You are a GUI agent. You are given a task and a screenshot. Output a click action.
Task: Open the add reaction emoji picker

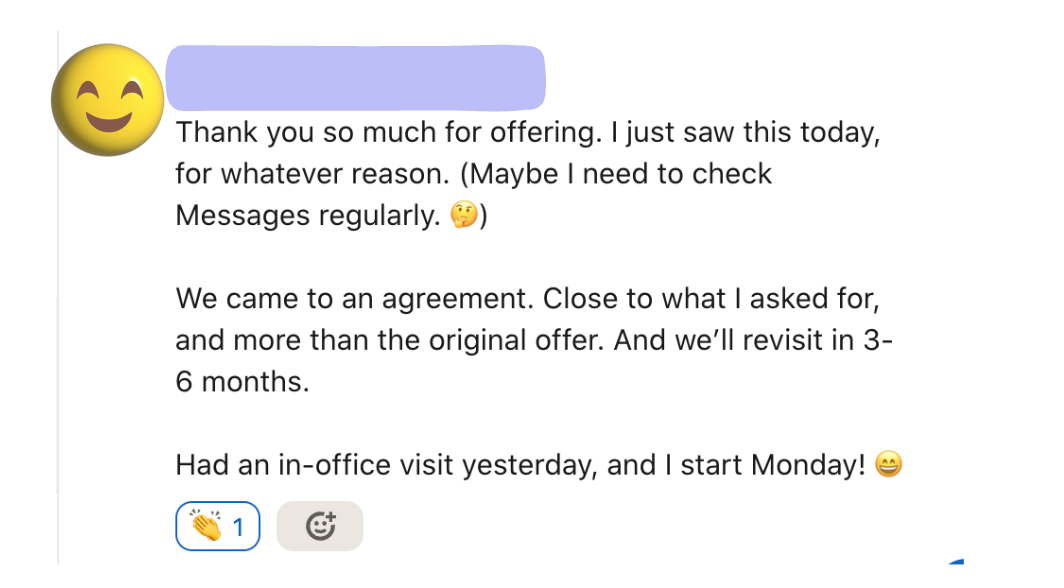click(x=319, y=526)
